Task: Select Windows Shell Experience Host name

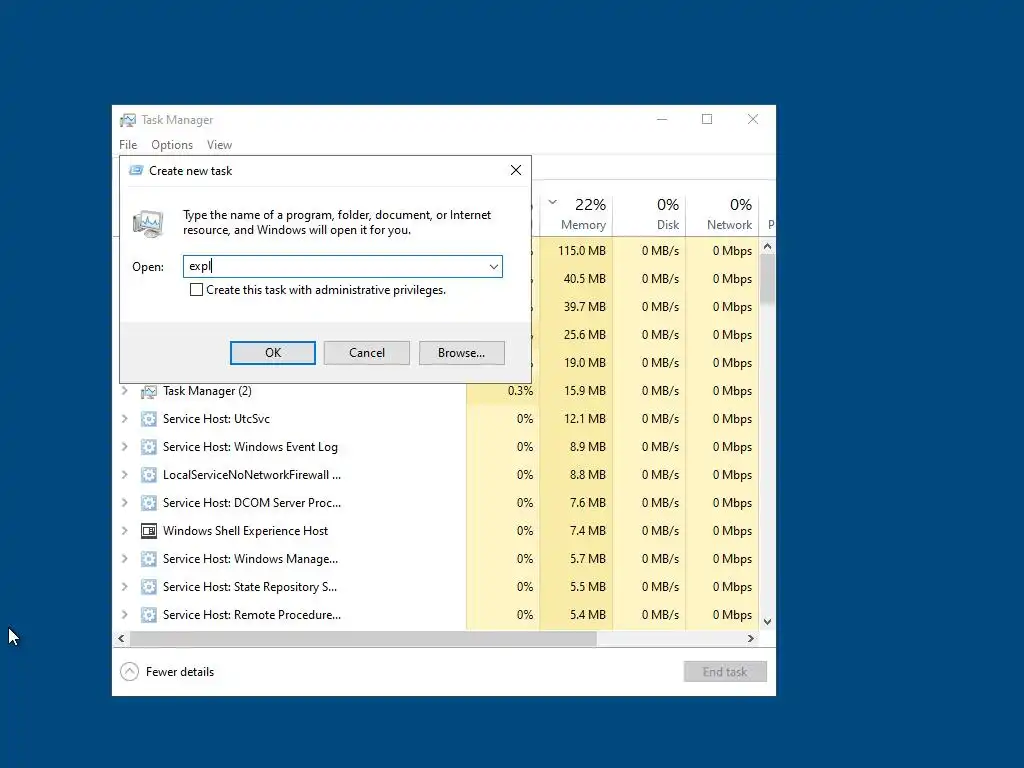Action: (x=246, y=531)
